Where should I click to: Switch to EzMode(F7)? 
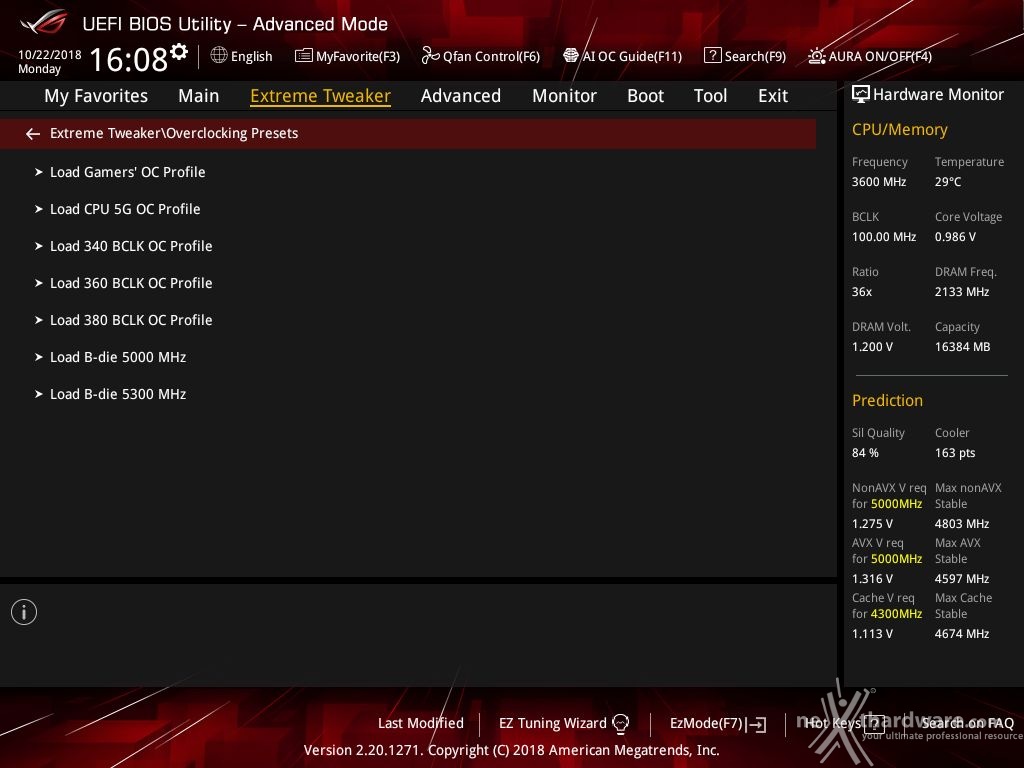[x=707, y=724]
